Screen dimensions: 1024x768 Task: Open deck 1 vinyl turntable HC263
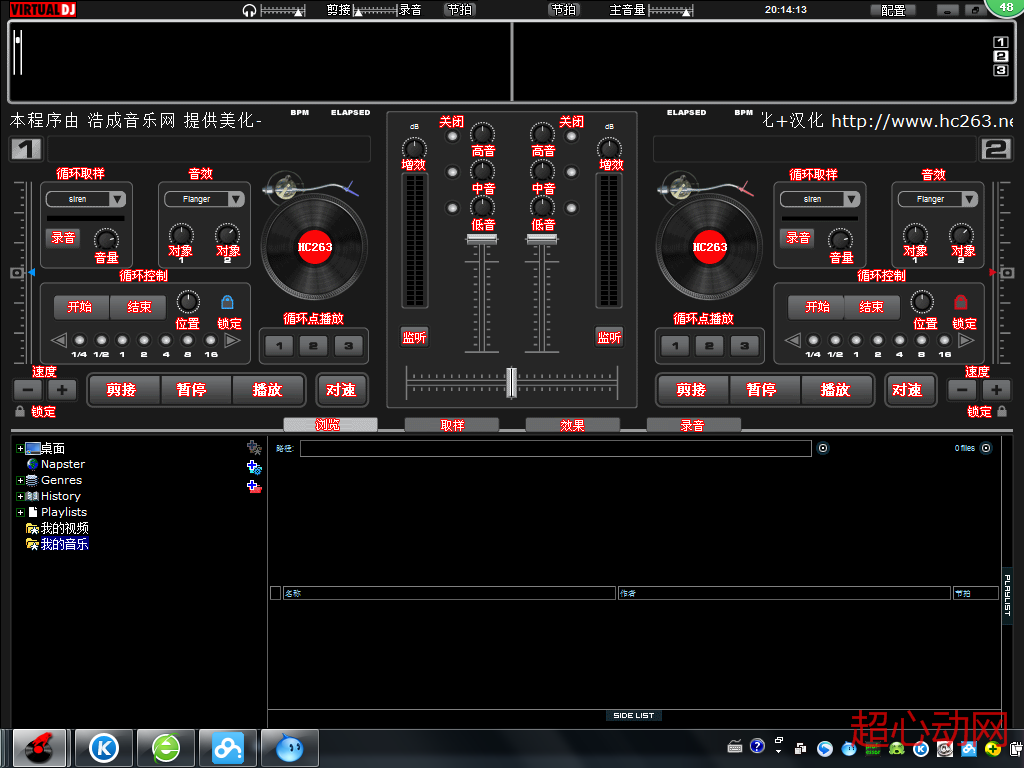[x=315, y=247]
